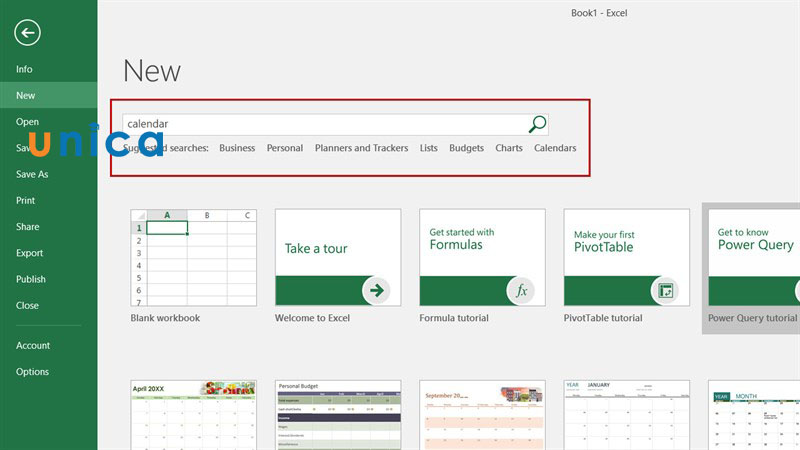Open Export options

[x=29, y=253]
